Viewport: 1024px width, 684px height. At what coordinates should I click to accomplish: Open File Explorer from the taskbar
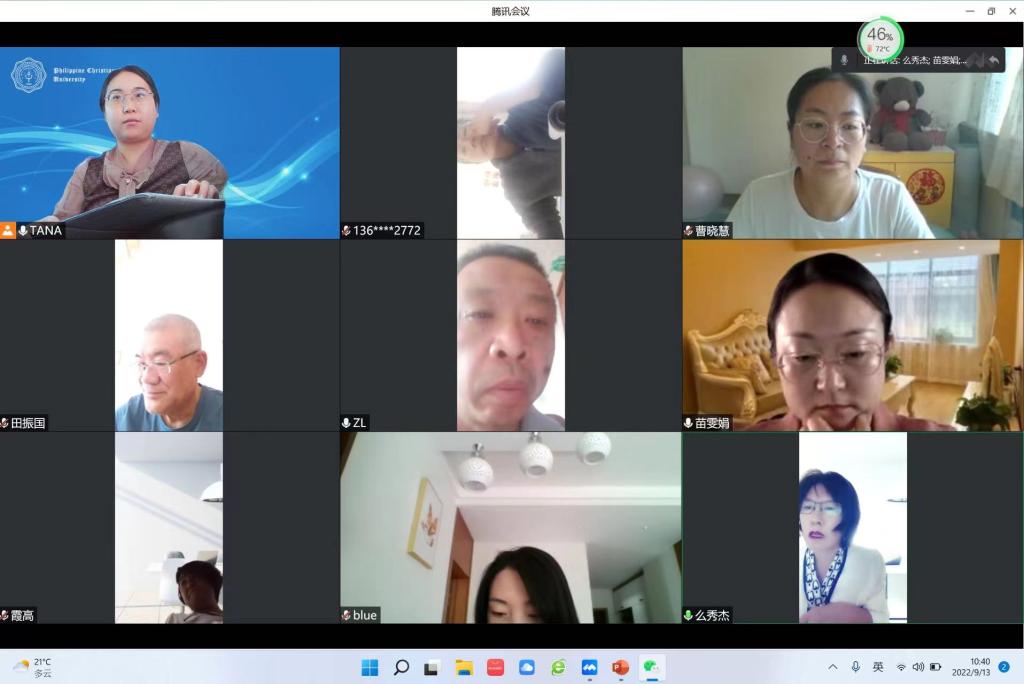coord(464,667)
